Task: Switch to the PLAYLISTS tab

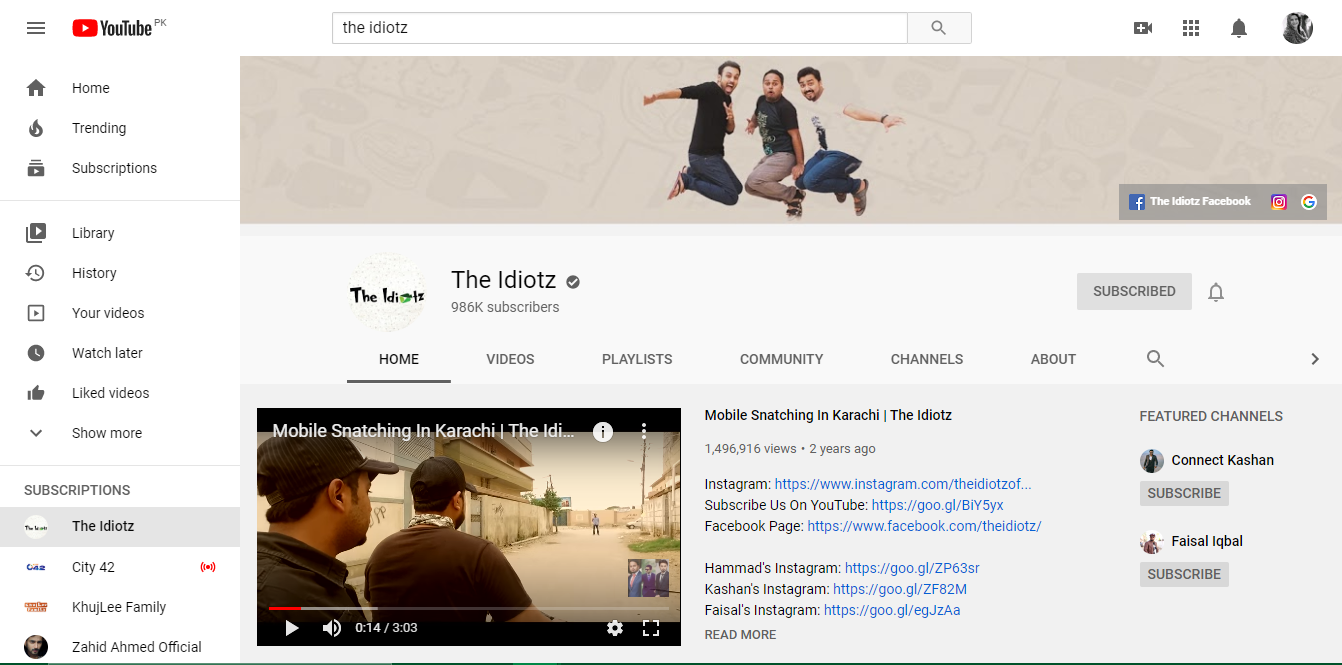Action: [x=637, y=359]
